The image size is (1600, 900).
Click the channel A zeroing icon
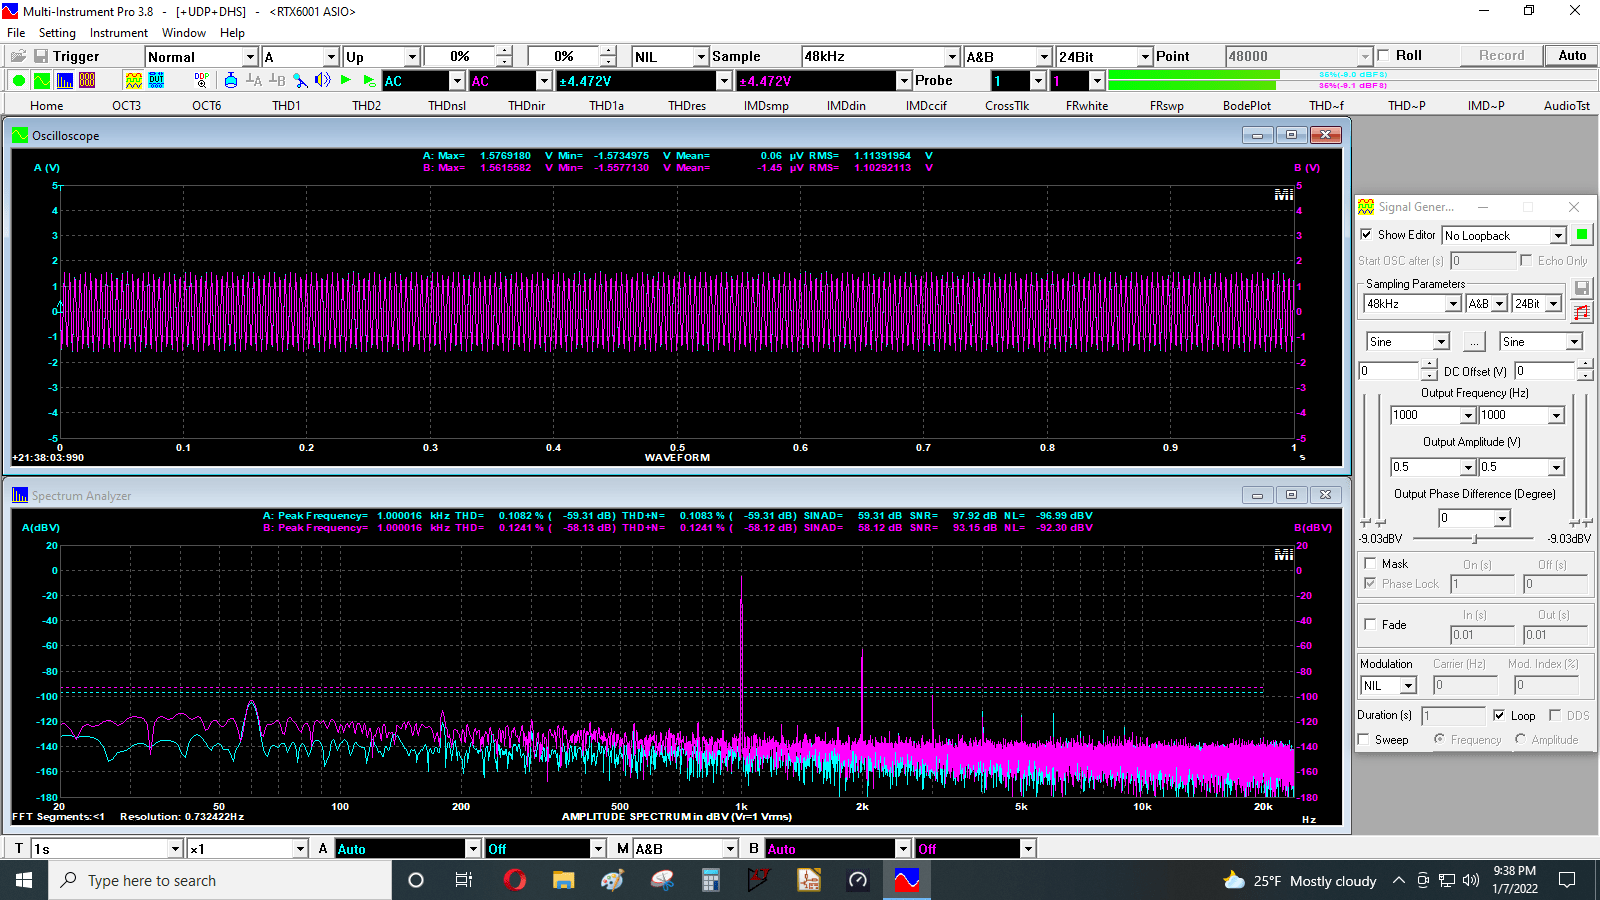coord(254,81)
